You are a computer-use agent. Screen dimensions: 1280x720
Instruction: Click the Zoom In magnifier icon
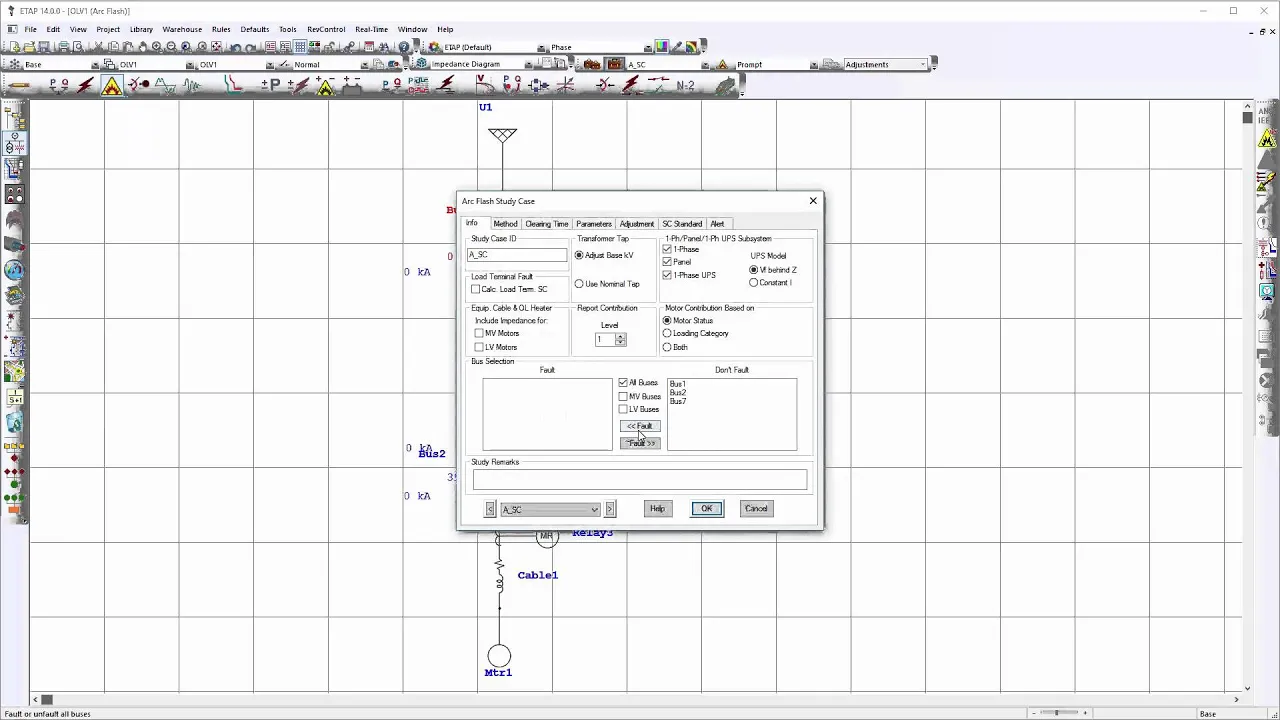click(157, 47)
